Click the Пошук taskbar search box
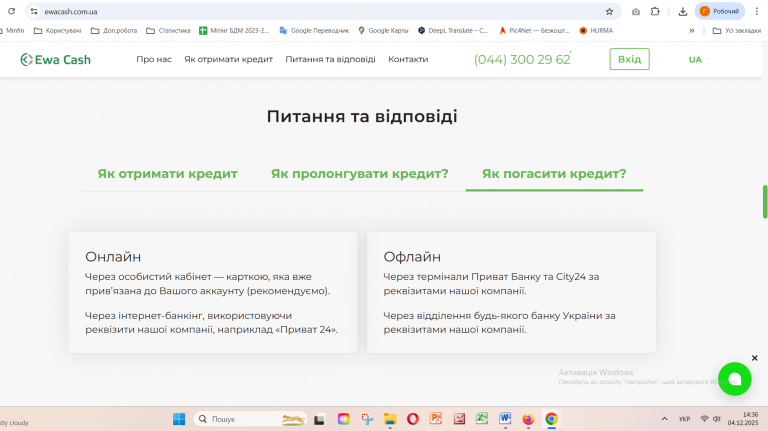This screenshot has width=768, height=431. (251, 419)
